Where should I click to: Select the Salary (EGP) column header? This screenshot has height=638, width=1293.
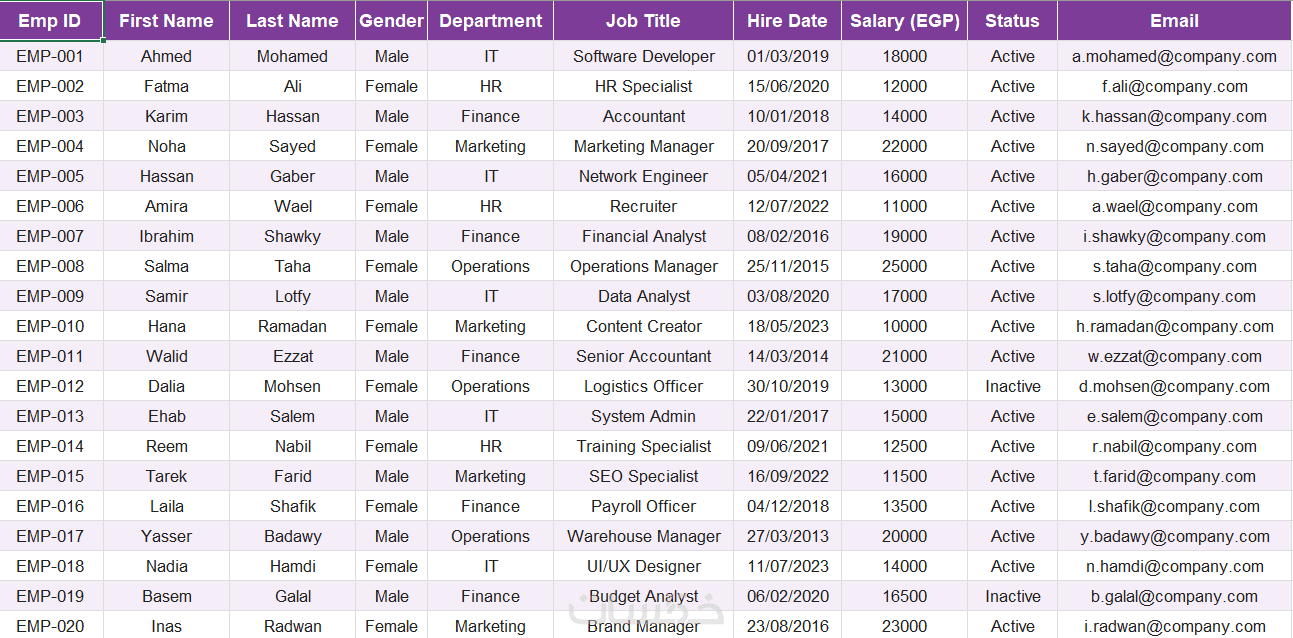(x=904, y=21)
